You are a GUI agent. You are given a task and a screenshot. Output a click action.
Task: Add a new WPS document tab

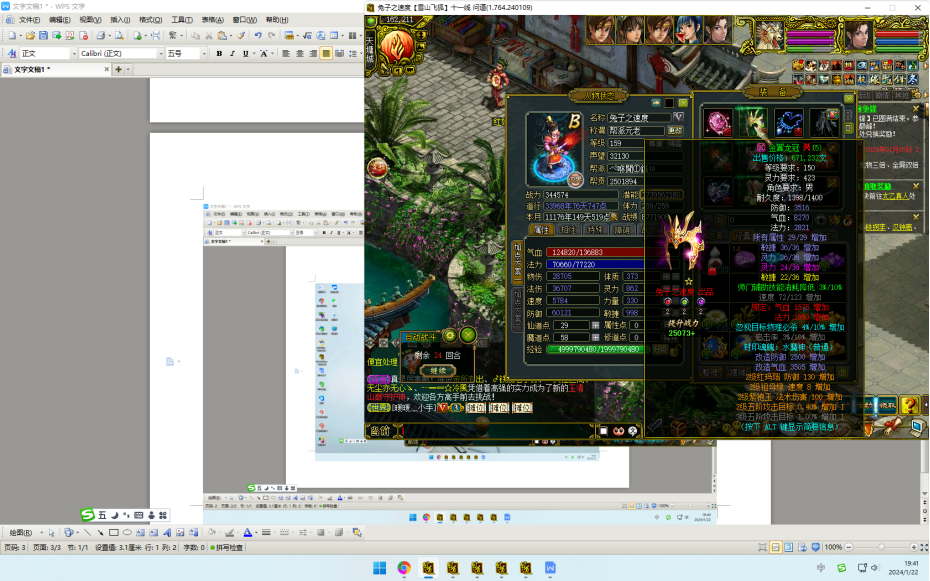[119, 69]
